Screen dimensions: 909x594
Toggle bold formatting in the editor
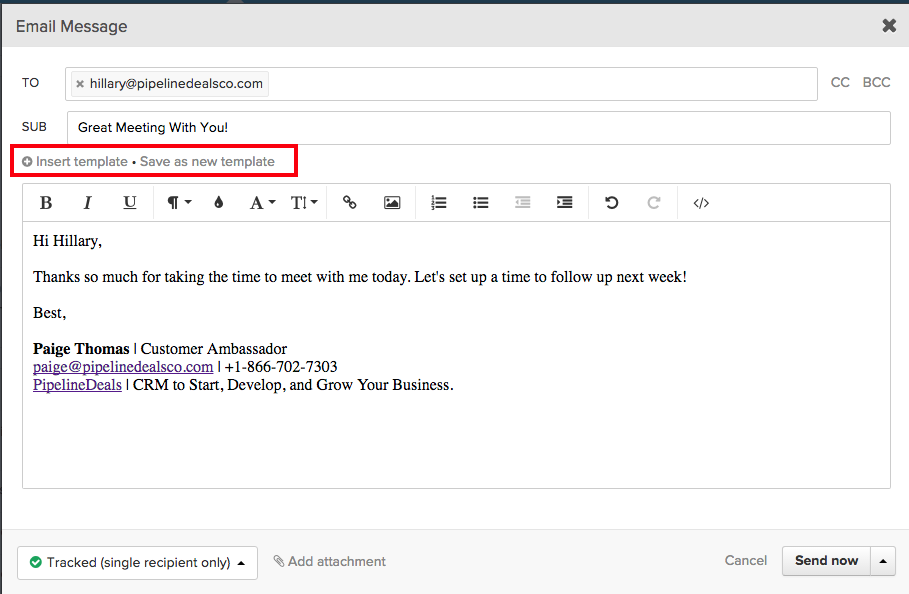pos(46,203)
